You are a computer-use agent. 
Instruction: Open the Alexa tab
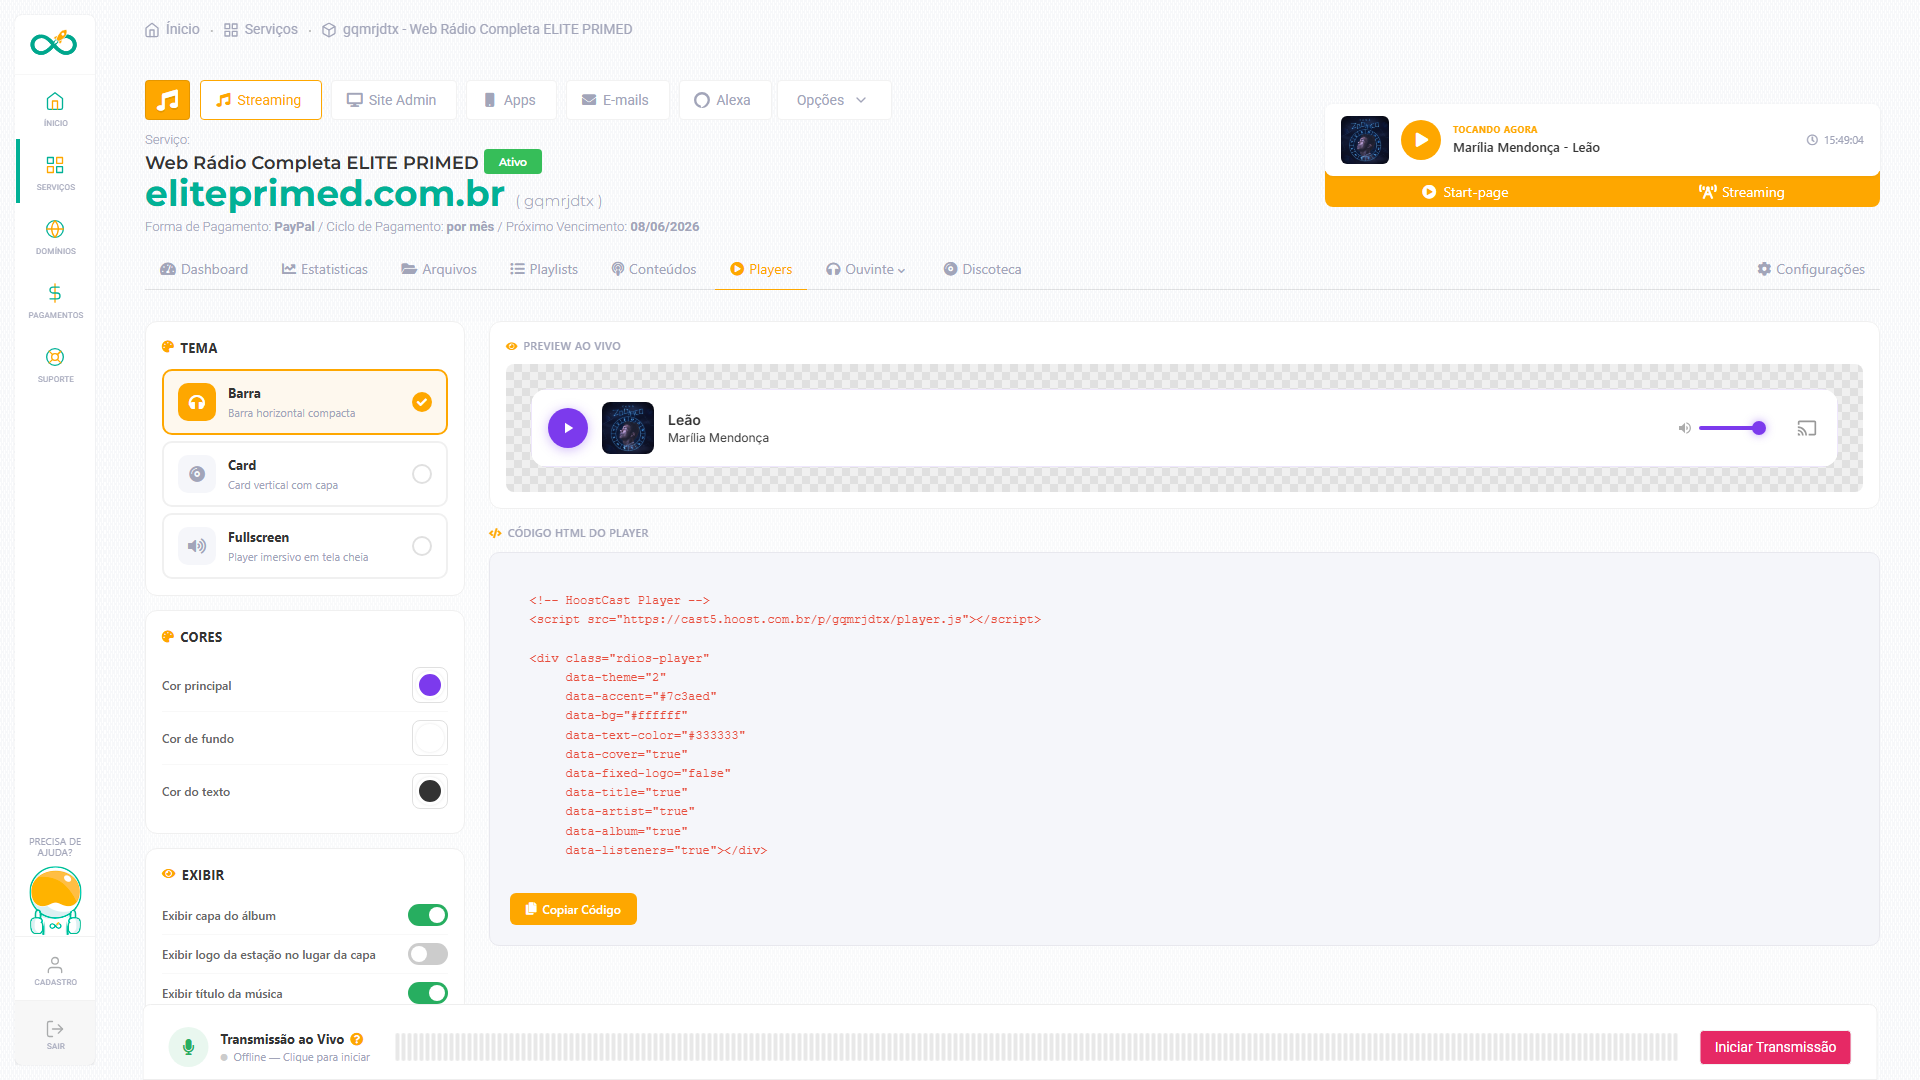(724, 100)
